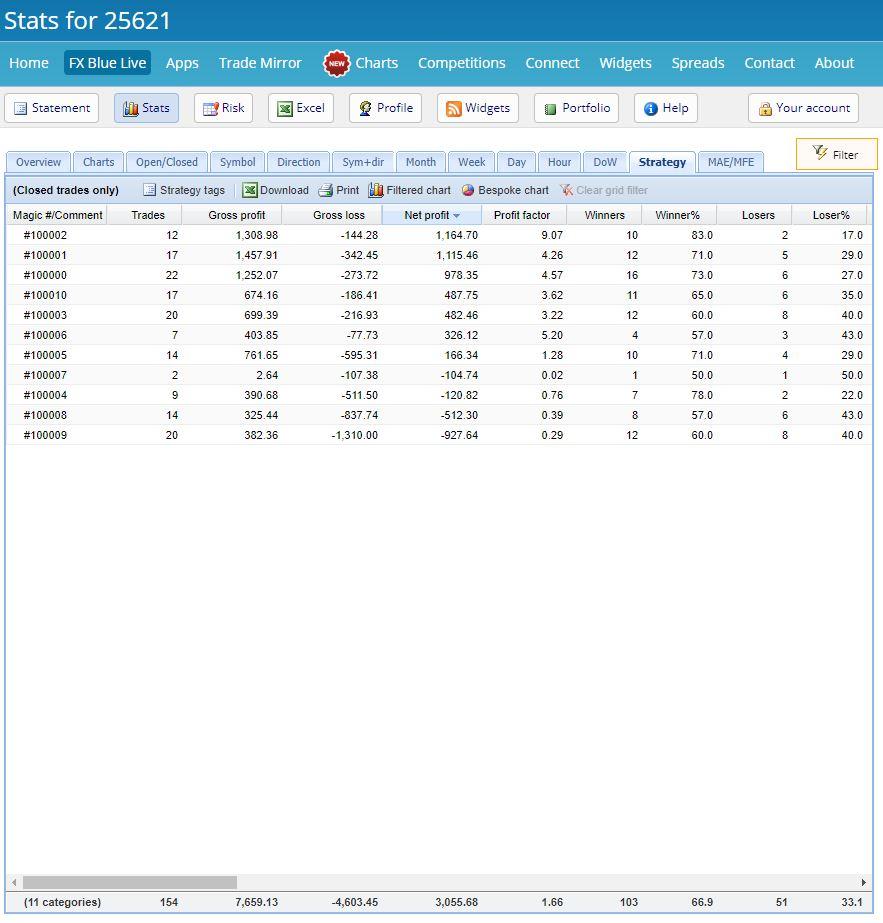Open the FX Blue Live menu

pos(107,63)
